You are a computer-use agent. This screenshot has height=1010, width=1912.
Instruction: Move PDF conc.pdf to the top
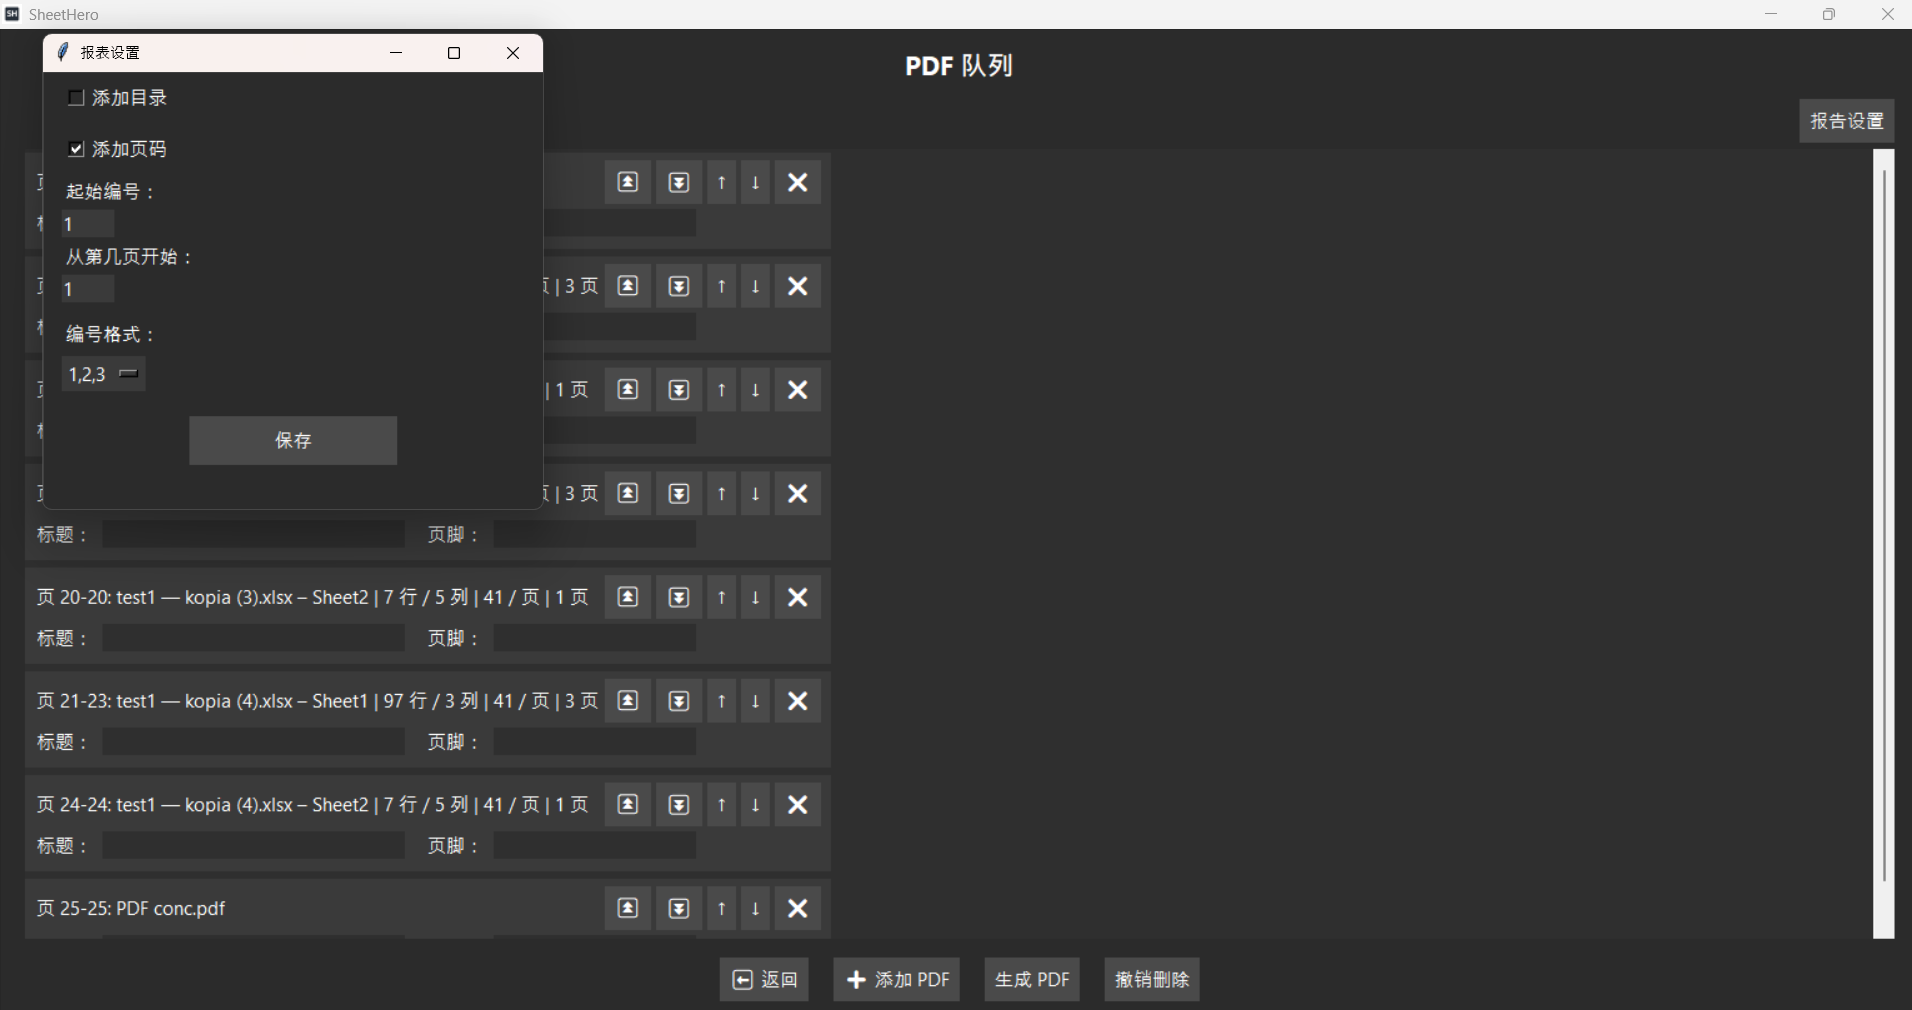628,908
